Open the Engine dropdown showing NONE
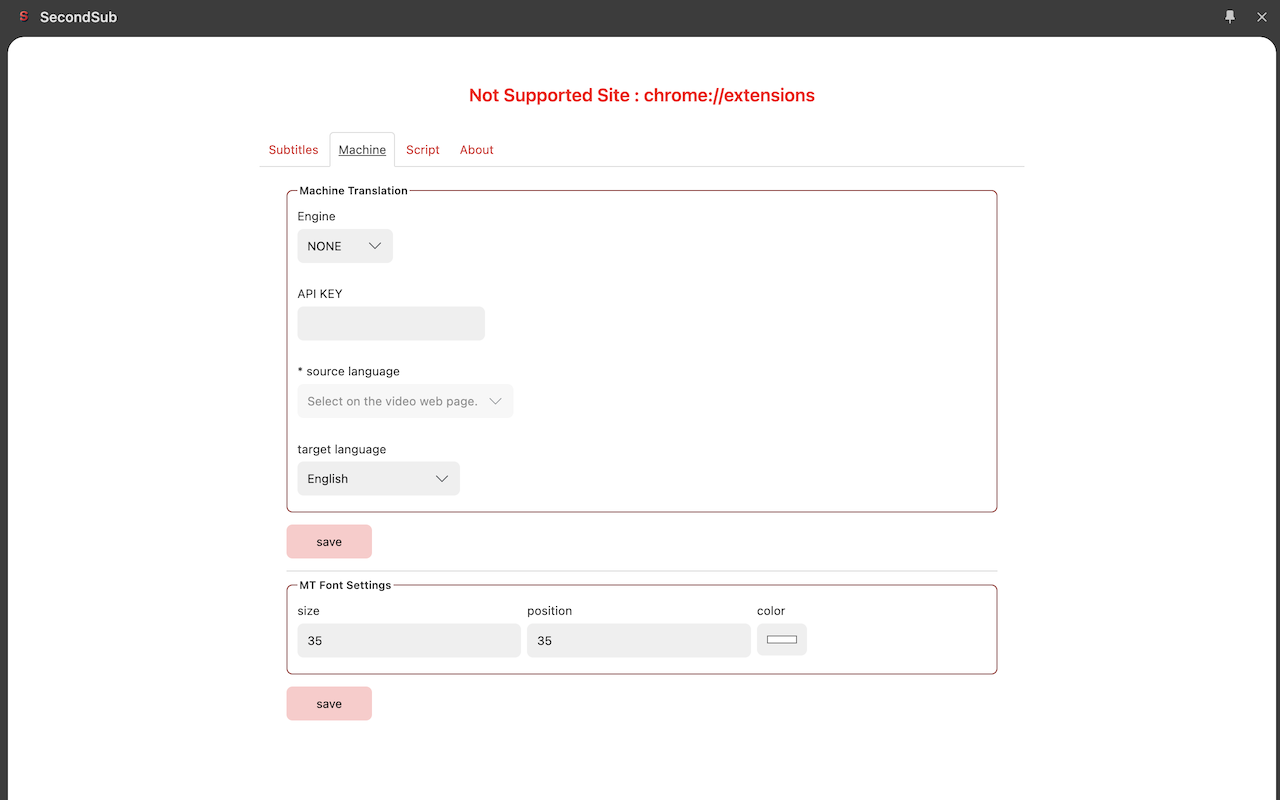 [345, 246]
